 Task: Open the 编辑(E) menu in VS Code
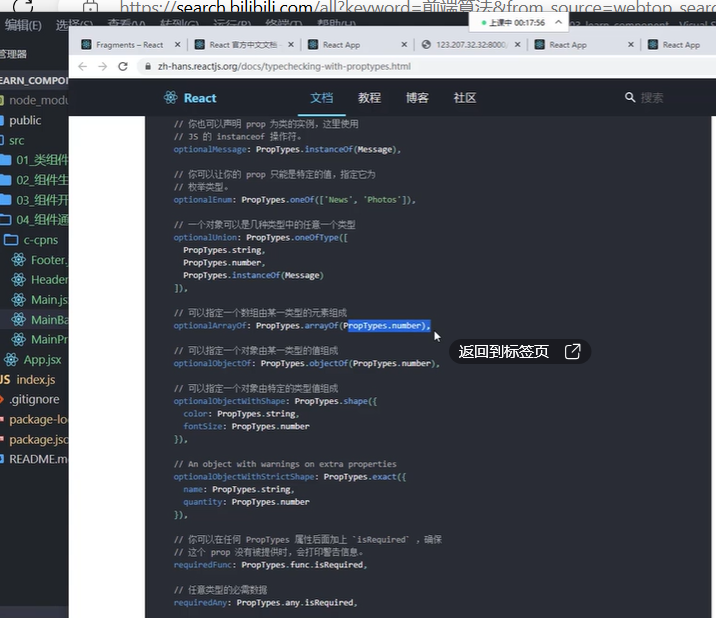23,25
